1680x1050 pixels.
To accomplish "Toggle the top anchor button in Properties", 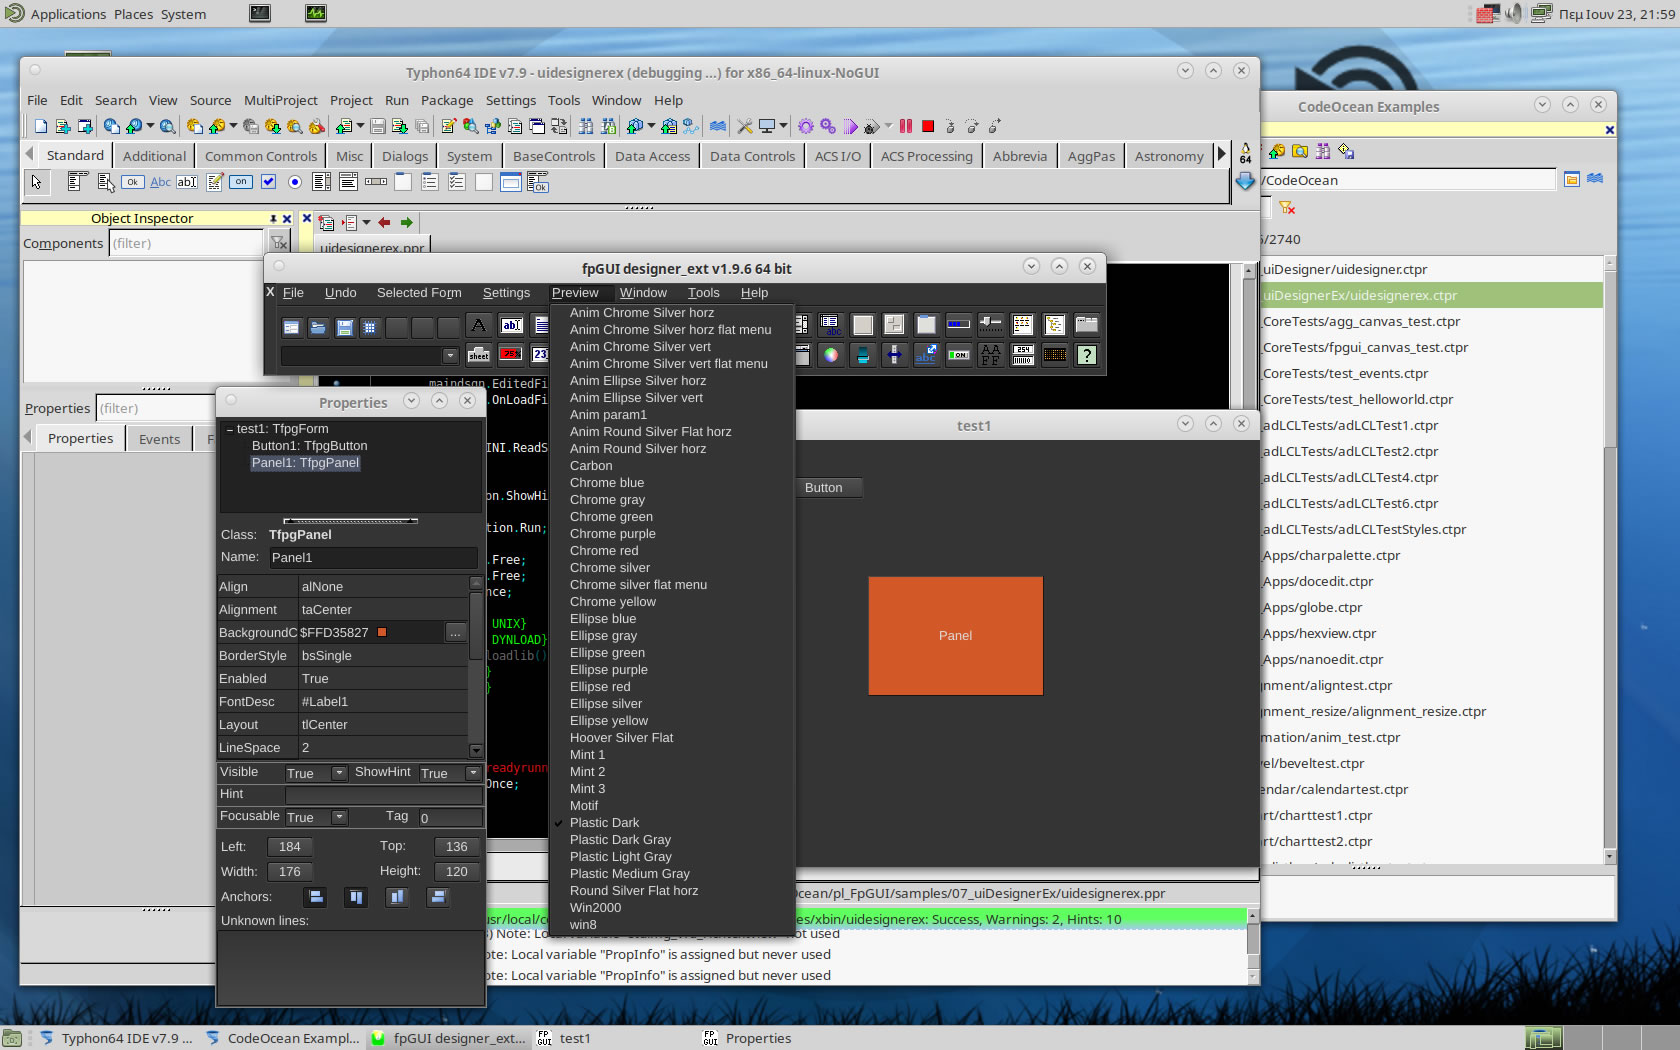I will point(355,897).
